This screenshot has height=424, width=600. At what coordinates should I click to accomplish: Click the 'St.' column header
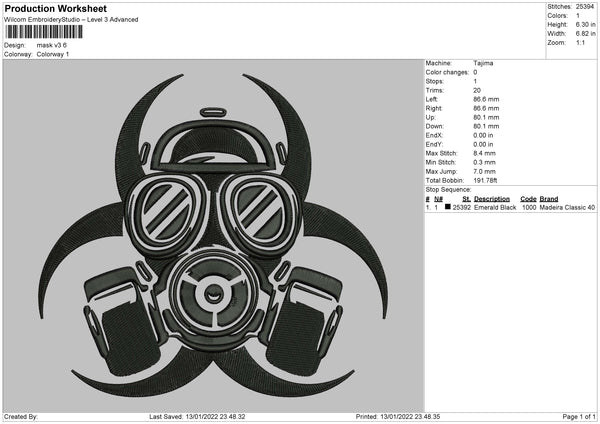pos(466,199)
